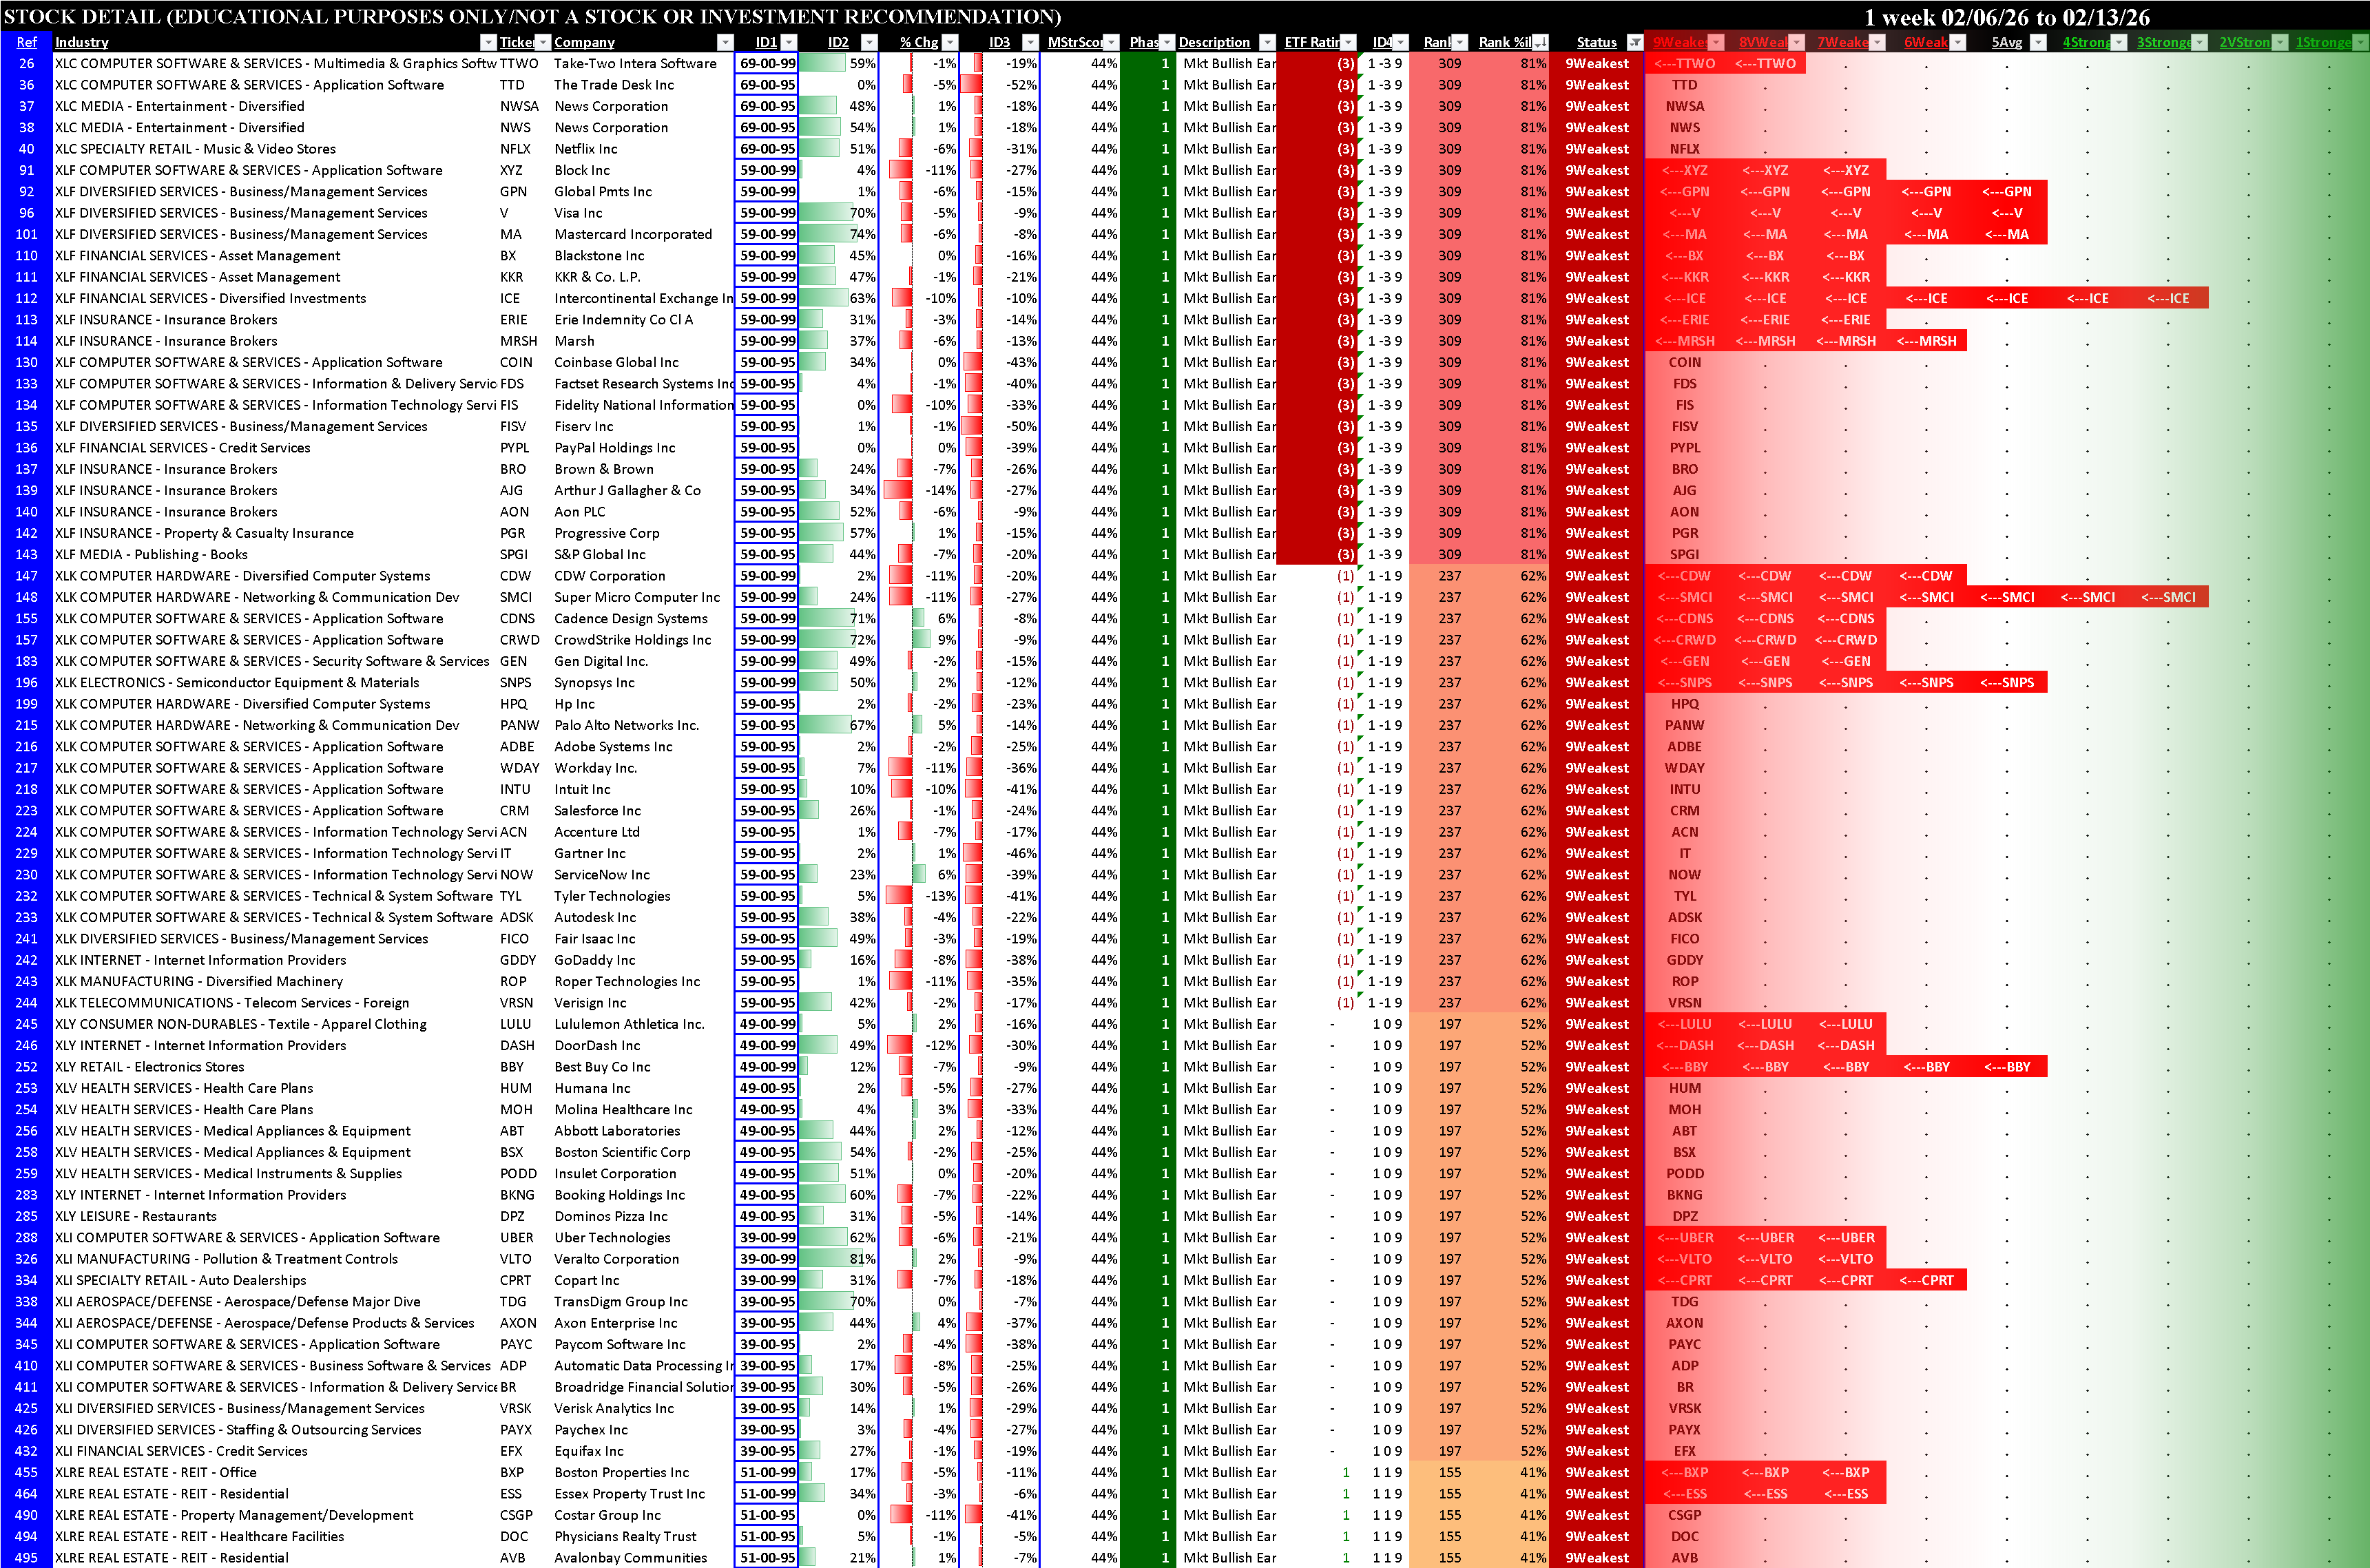Viewport: 2370px width, 1568px height.
Task: Click the underlined Ref header link
Action: click(x=26, y=42)
